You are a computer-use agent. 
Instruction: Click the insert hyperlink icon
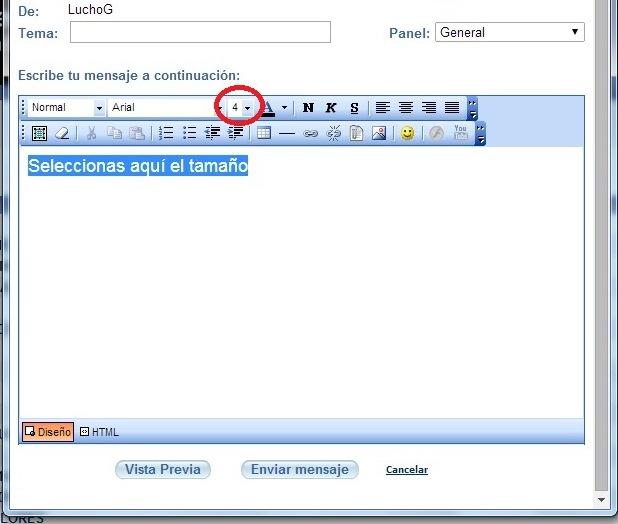click(x=310, y=133)
